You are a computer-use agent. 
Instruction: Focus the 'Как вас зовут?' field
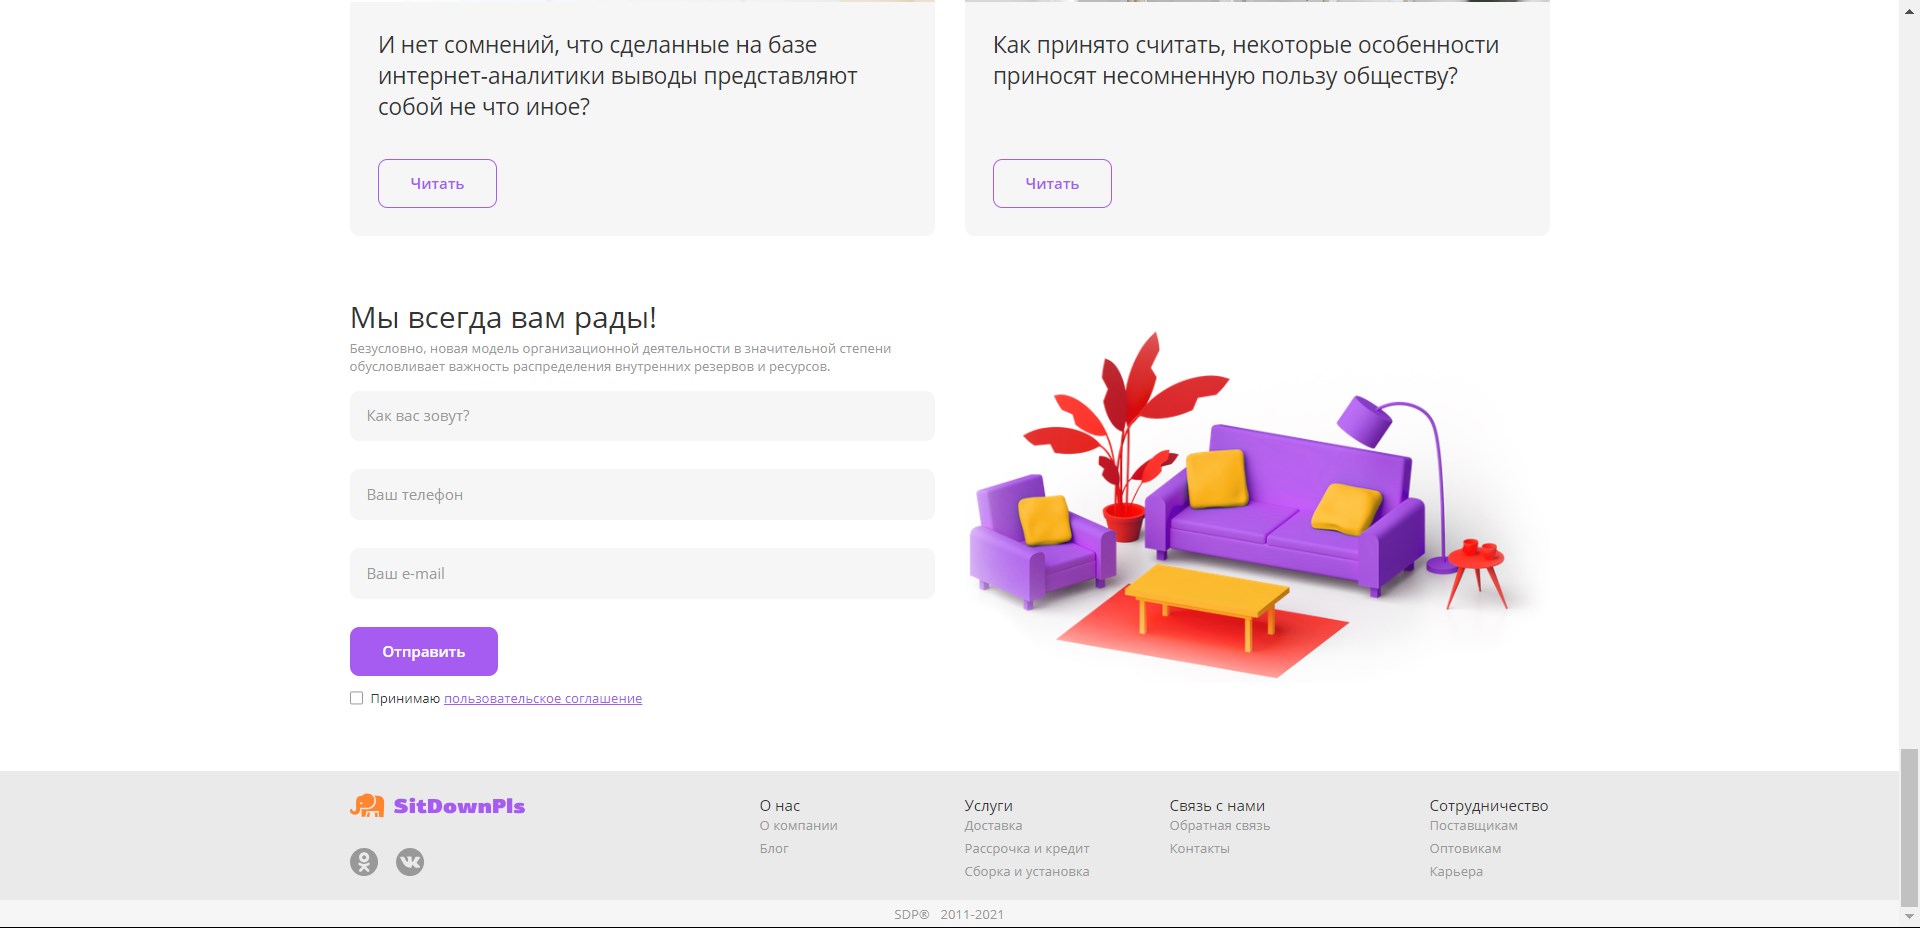click(x=642, y=416)
